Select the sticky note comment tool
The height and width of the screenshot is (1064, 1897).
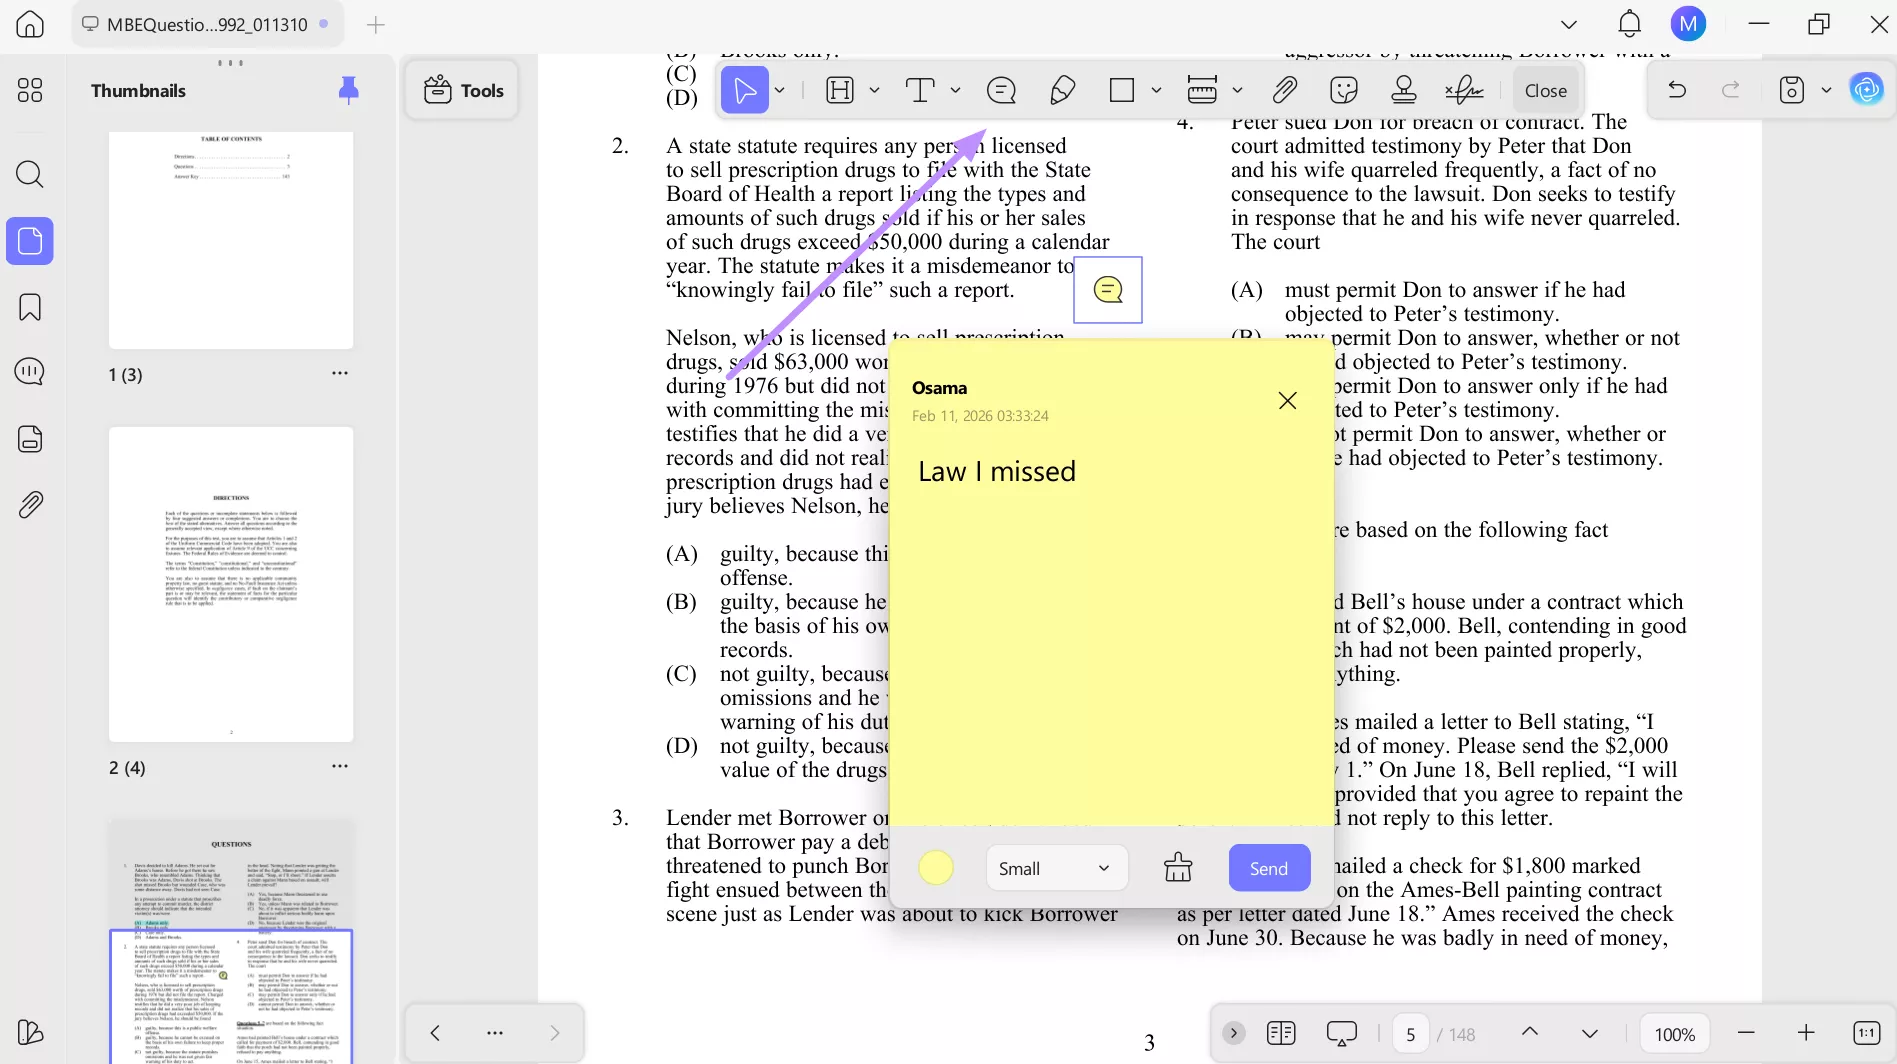pyautogui.click(x=1000, y=89)
